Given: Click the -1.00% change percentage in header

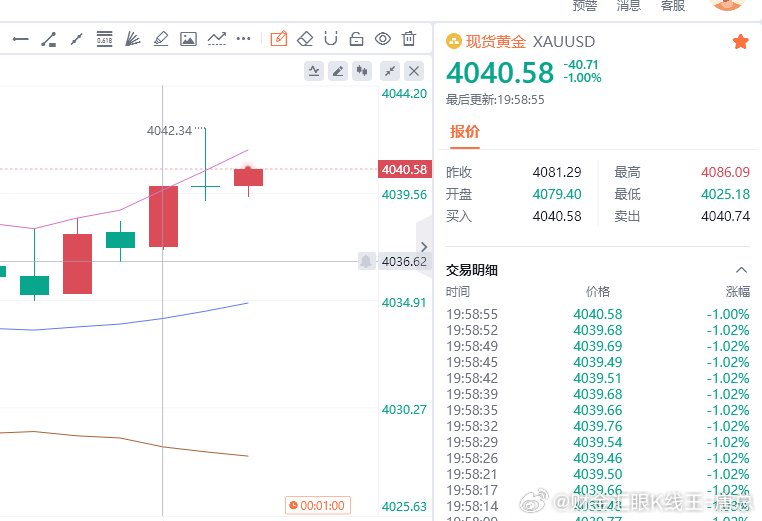Looking at the screenshot, I should (583, 78).
